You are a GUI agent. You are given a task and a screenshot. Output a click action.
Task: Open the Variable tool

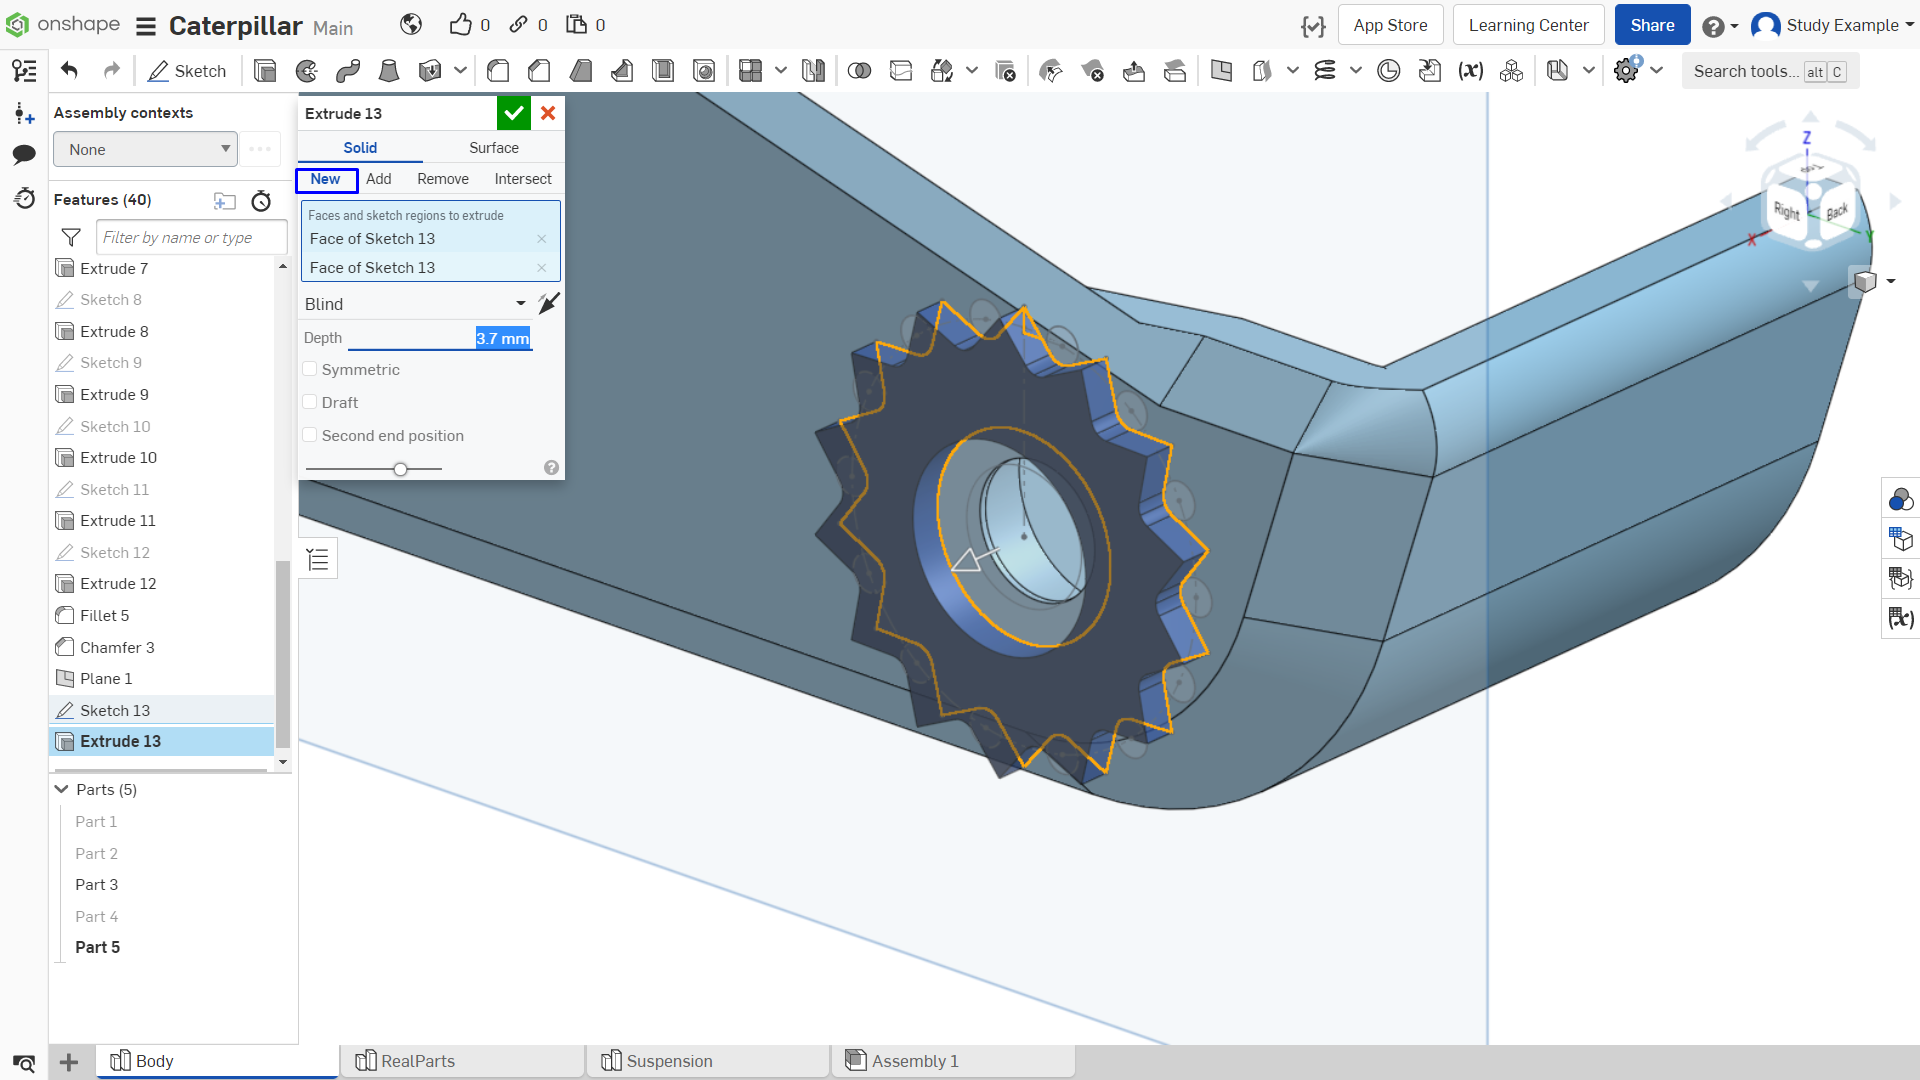click(x=1470, y=71)
